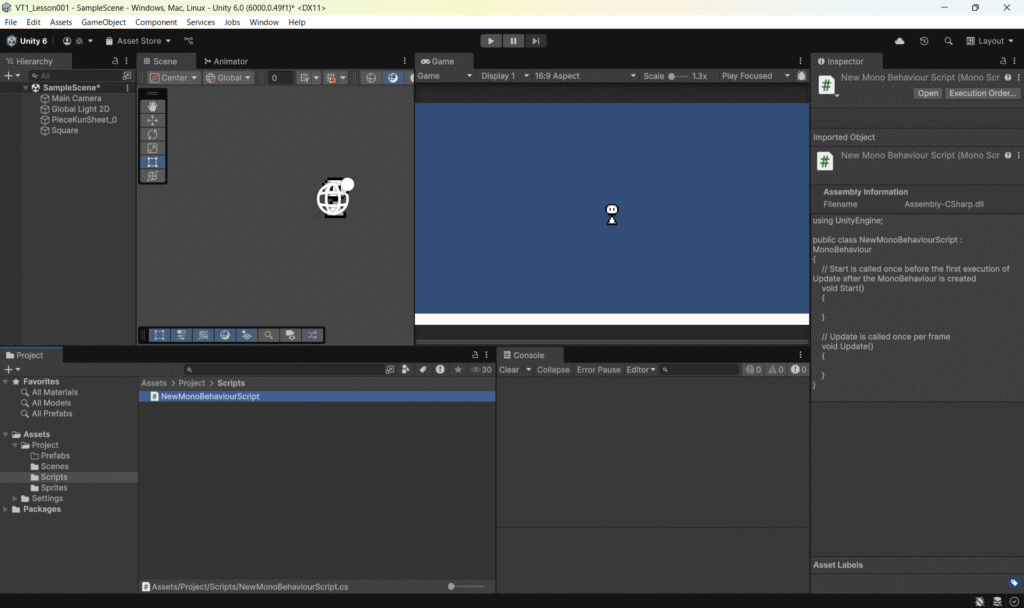
Task: Toggle Collapse in Console
Action: 553,370
